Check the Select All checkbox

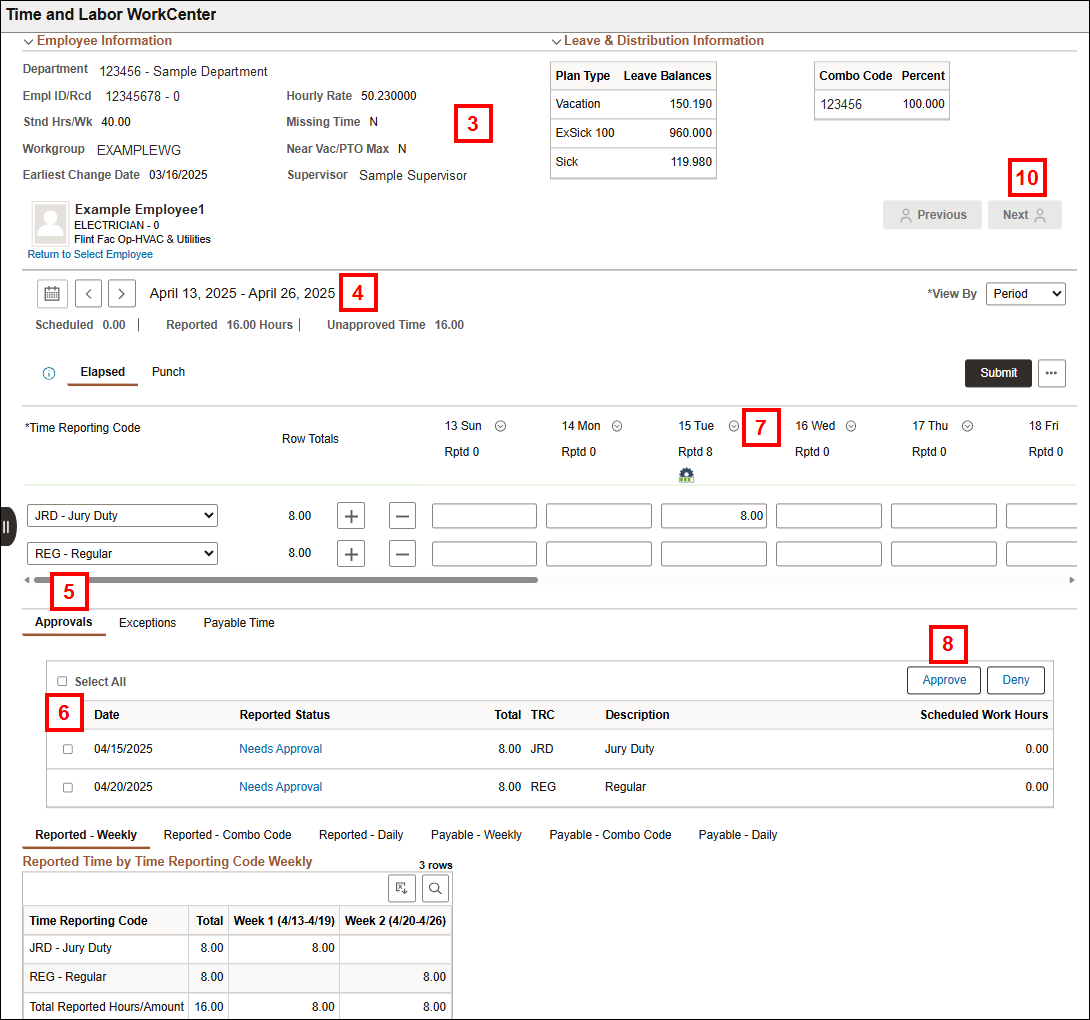point(62,681)
